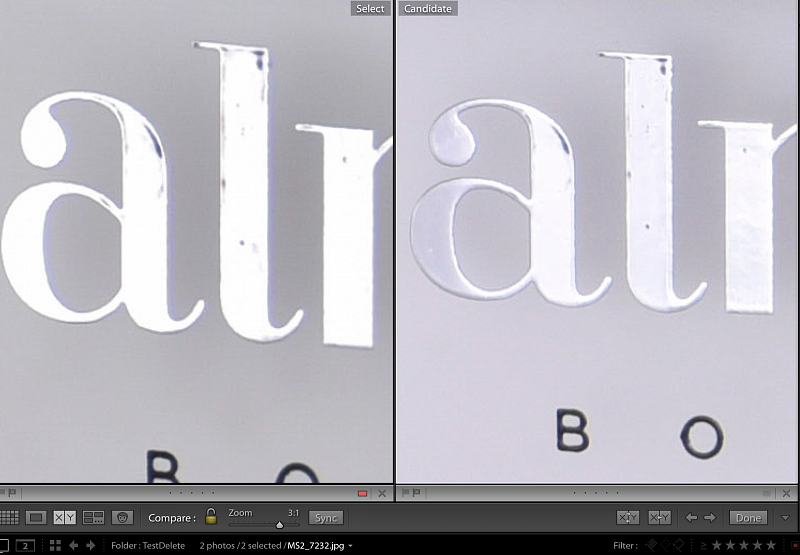Toggle the Link Focus lock icon

pos(211,517)
